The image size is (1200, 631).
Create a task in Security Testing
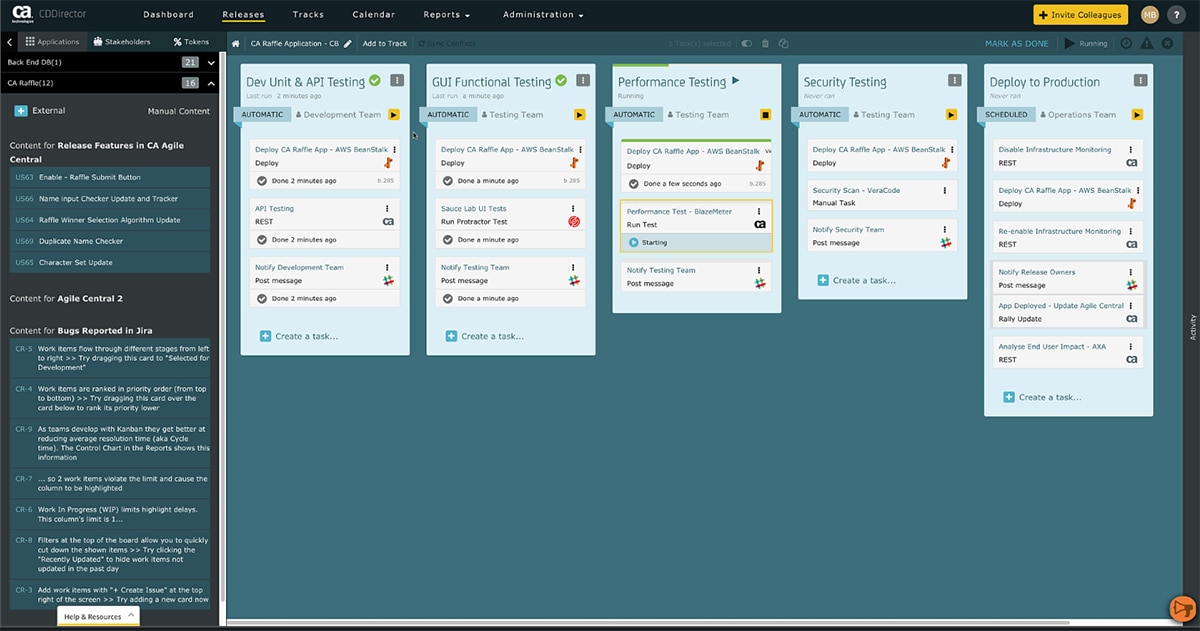click(857, 281)
